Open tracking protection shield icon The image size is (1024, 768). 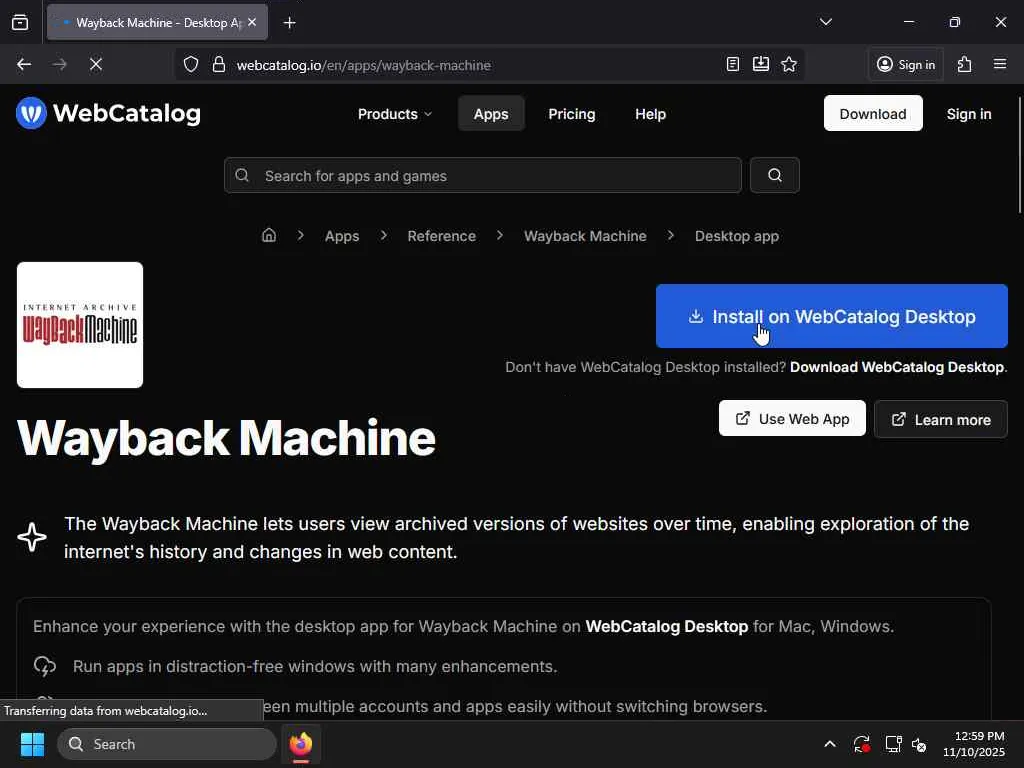[191, 65]
